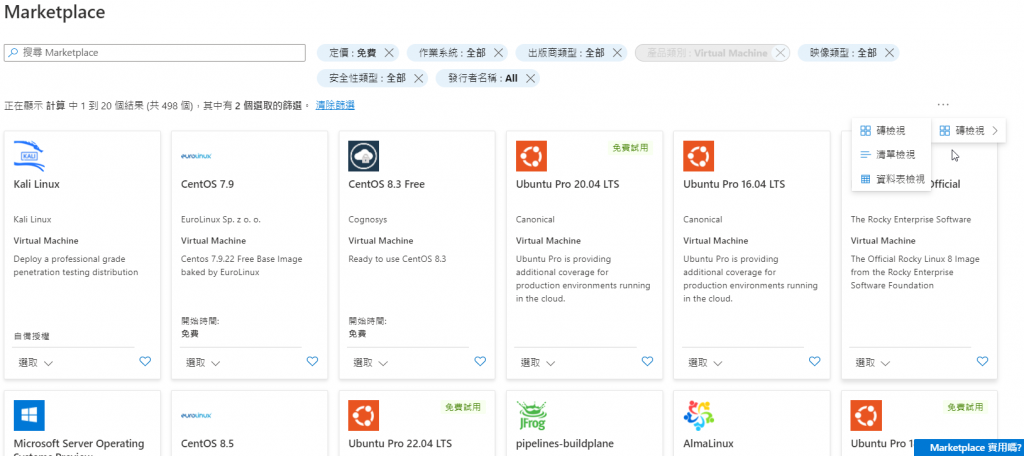The height and width of the screenshot is (456, 1024).
Task: Open the Ubuntu Pro 16.04 LTS title
Action: click(734, 184)
